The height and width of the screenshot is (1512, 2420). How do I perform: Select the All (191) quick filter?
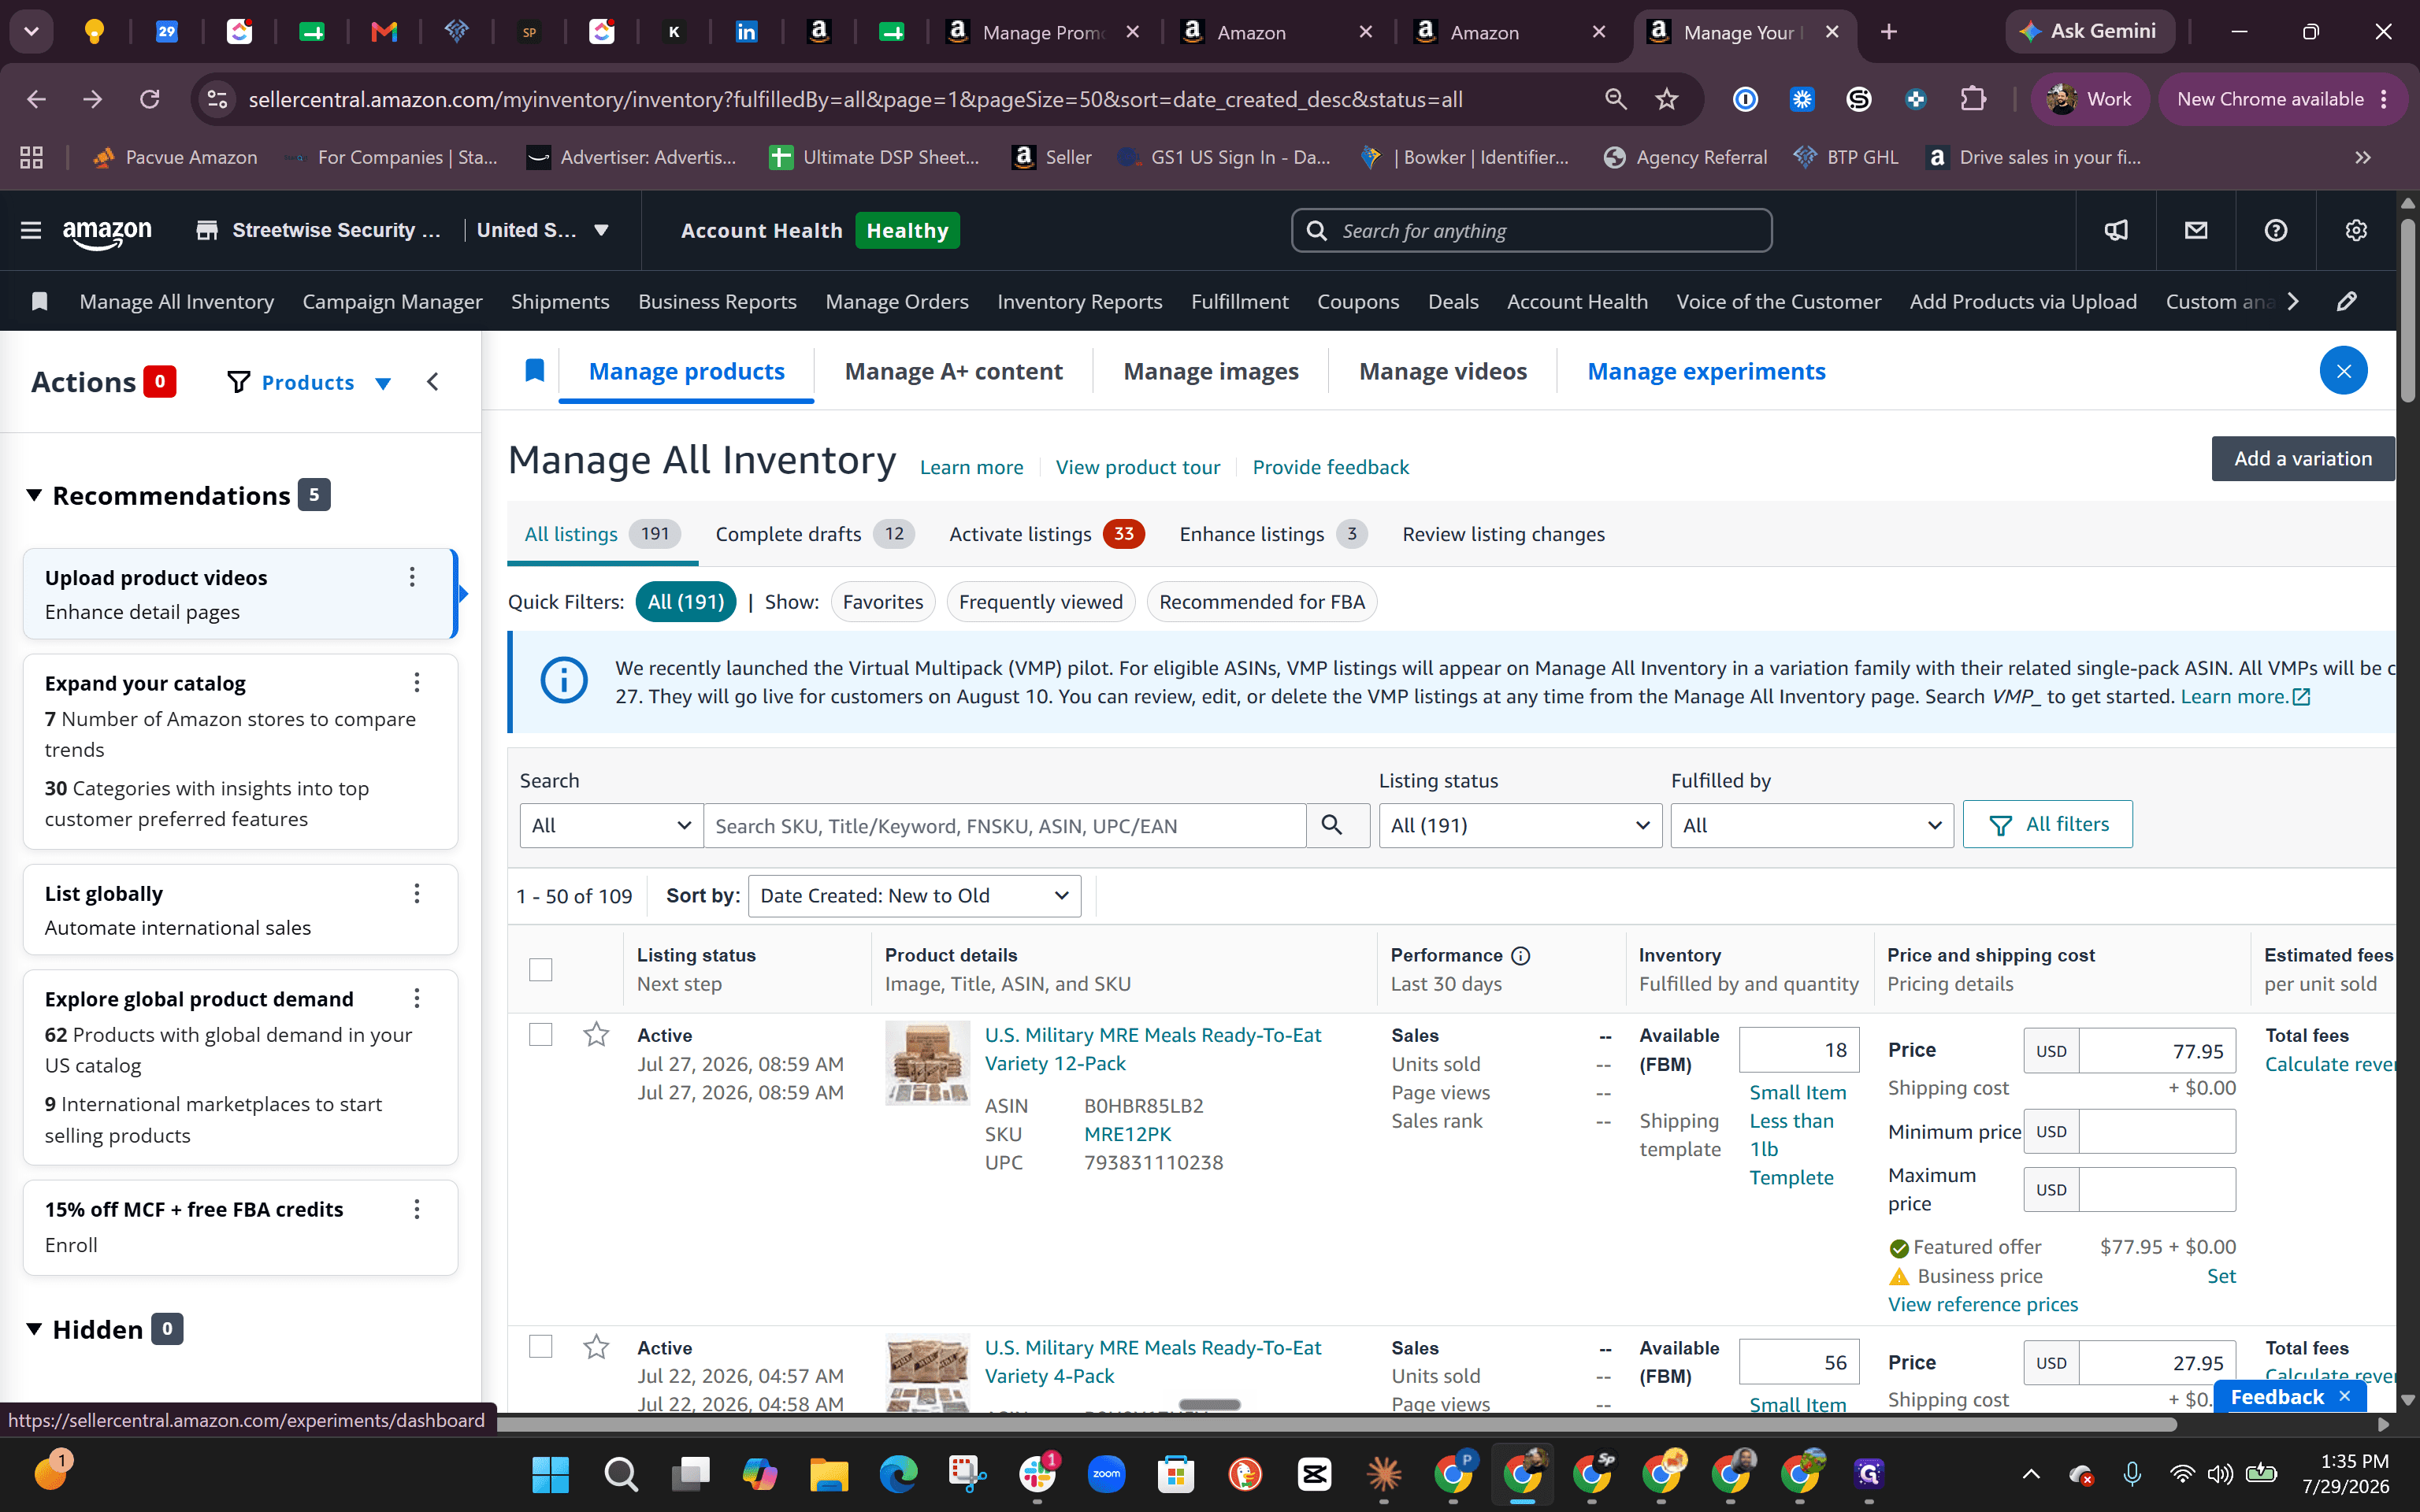[686, 602]
